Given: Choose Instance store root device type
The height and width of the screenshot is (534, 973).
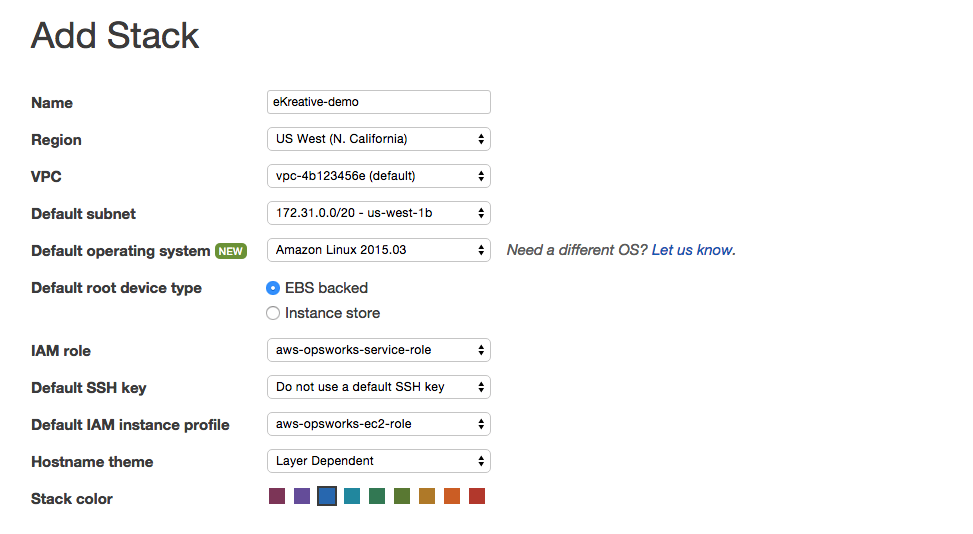Looking at the screenshot, I should click(x=273, y=313).
